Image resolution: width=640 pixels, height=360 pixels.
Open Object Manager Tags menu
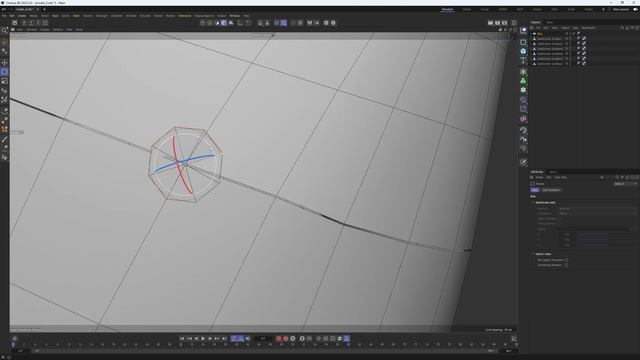pos(575,28)
